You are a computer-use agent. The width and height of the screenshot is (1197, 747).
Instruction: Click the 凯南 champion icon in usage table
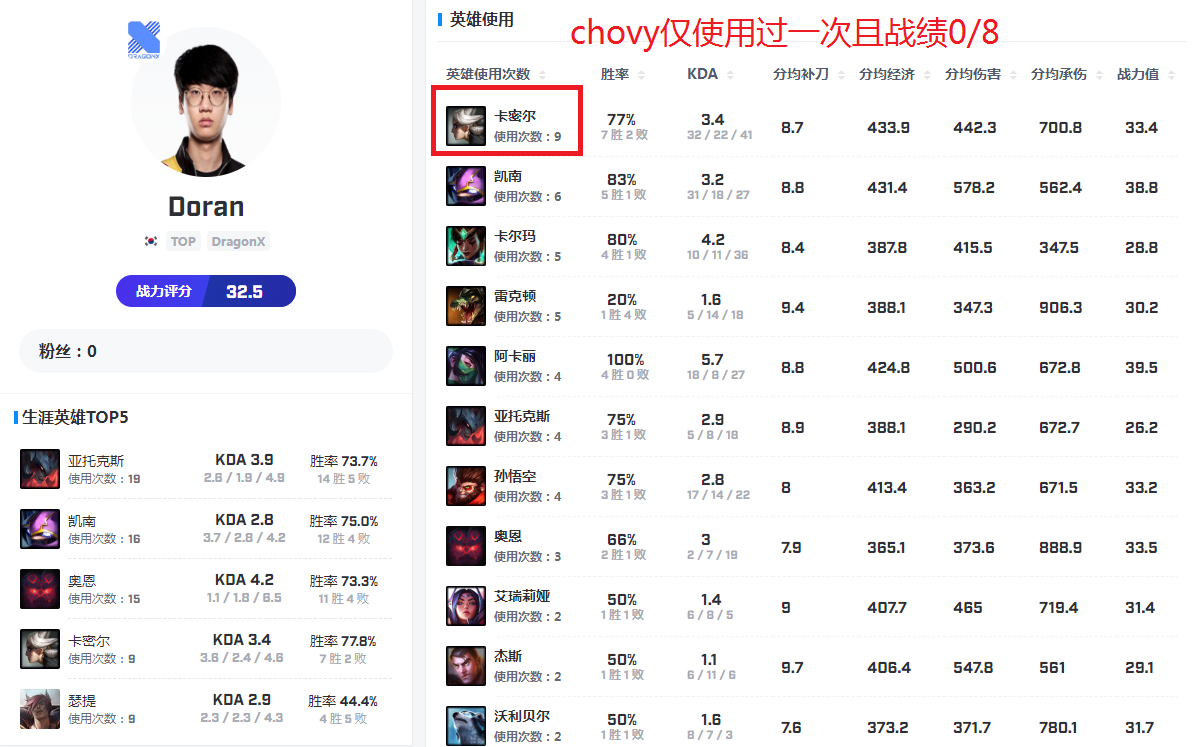[466, 186]
